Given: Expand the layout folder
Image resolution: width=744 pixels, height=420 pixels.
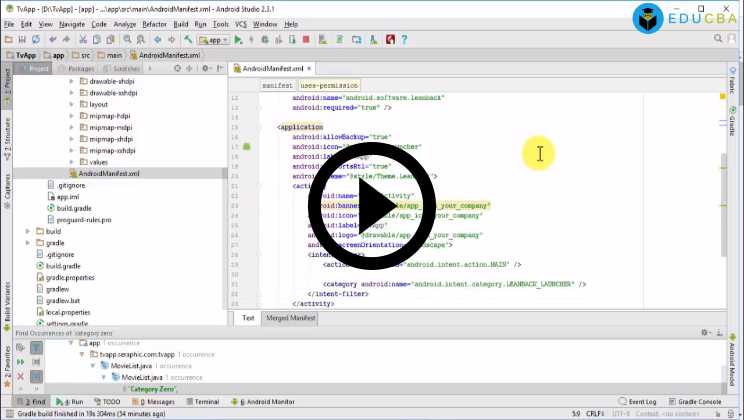Looking at the screenshot, I should [x=72, y=104].
